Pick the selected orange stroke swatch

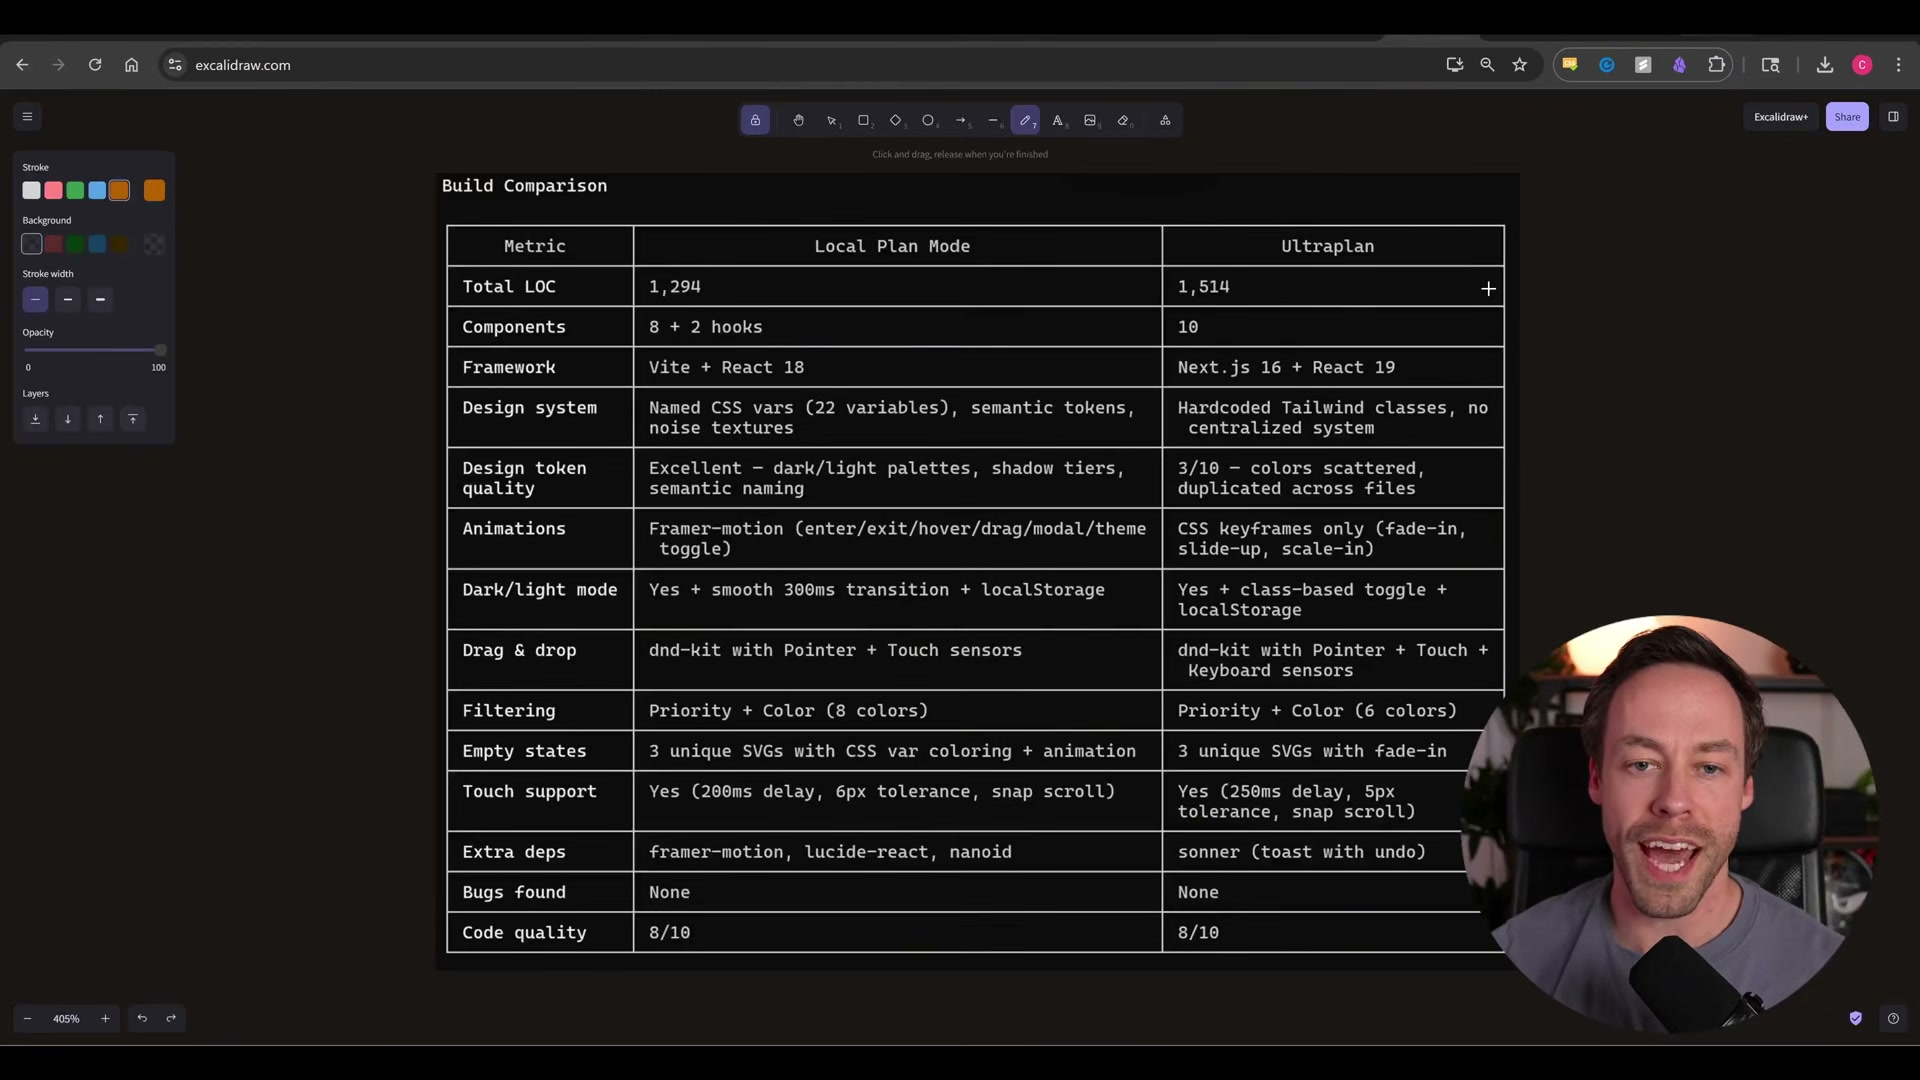pyautogui.click(x=119, y=190)
